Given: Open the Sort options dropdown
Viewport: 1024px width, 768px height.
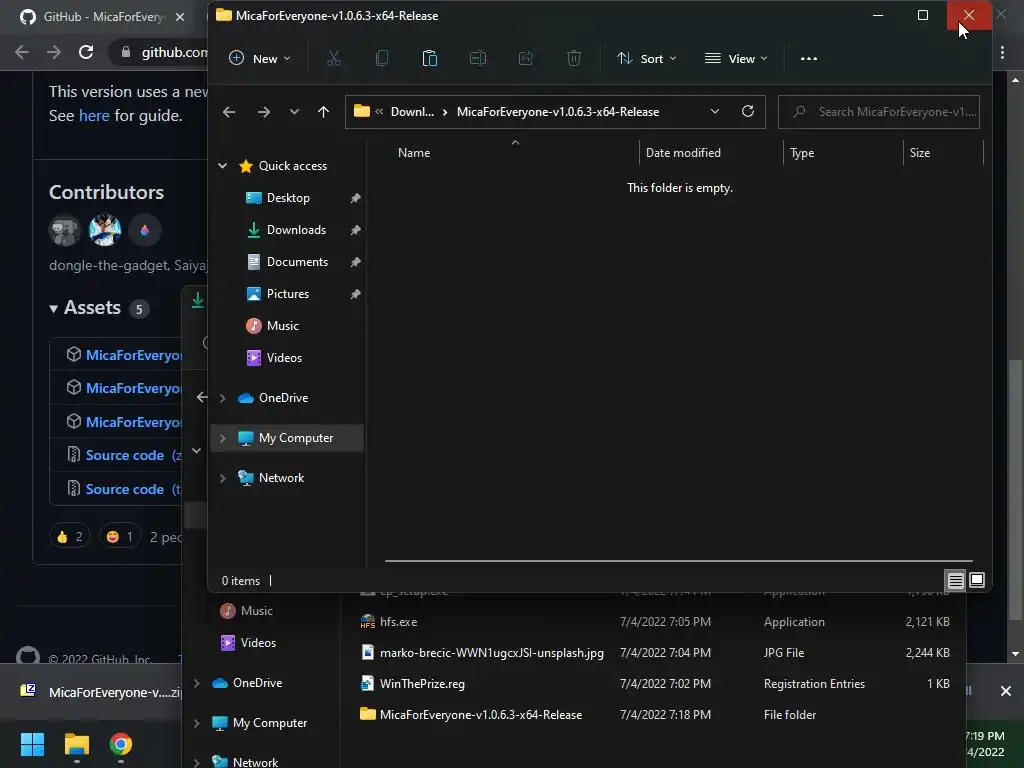Looking at the screenshot, I should click(x=647, y=59).
